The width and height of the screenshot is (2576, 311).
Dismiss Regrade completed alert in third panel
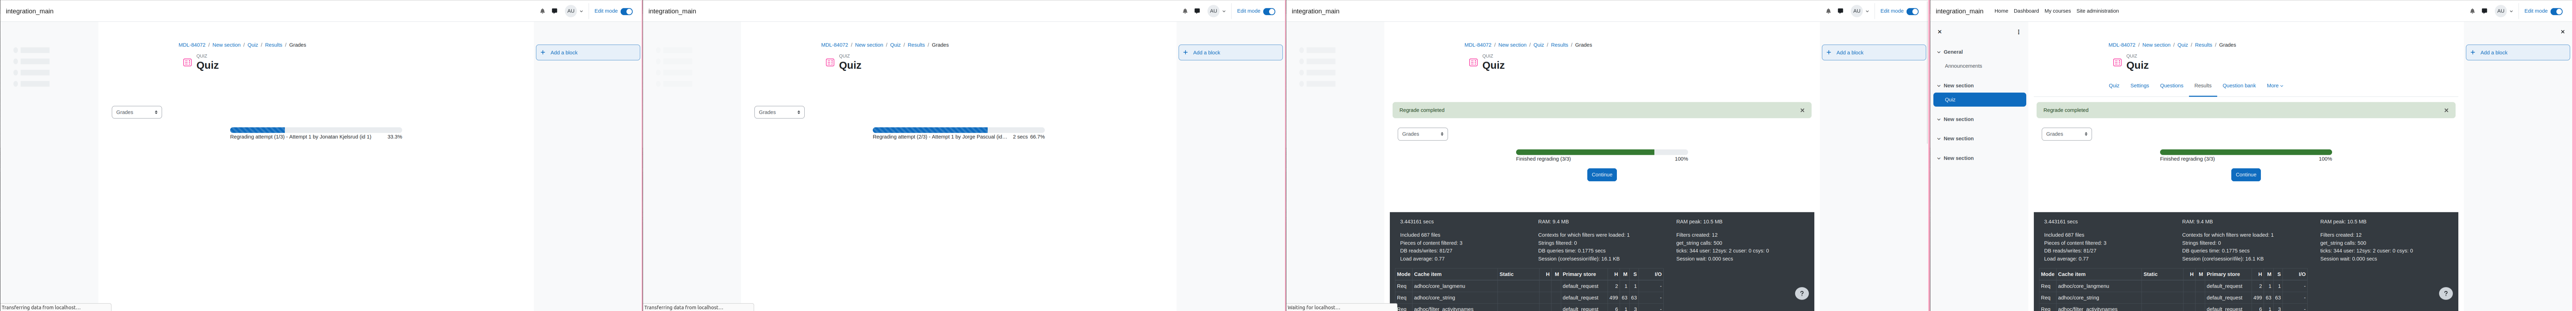1802,110
